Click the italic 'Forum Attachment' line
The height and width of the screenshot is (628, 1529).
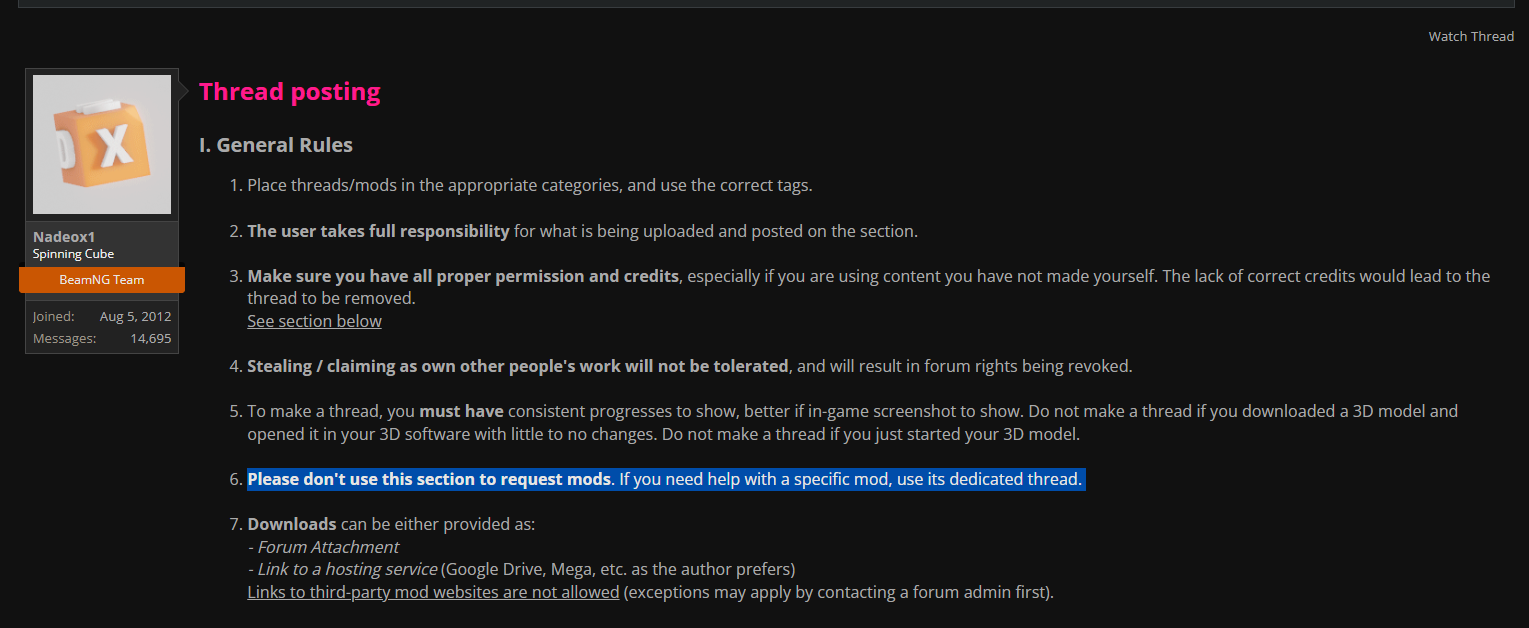323,547
